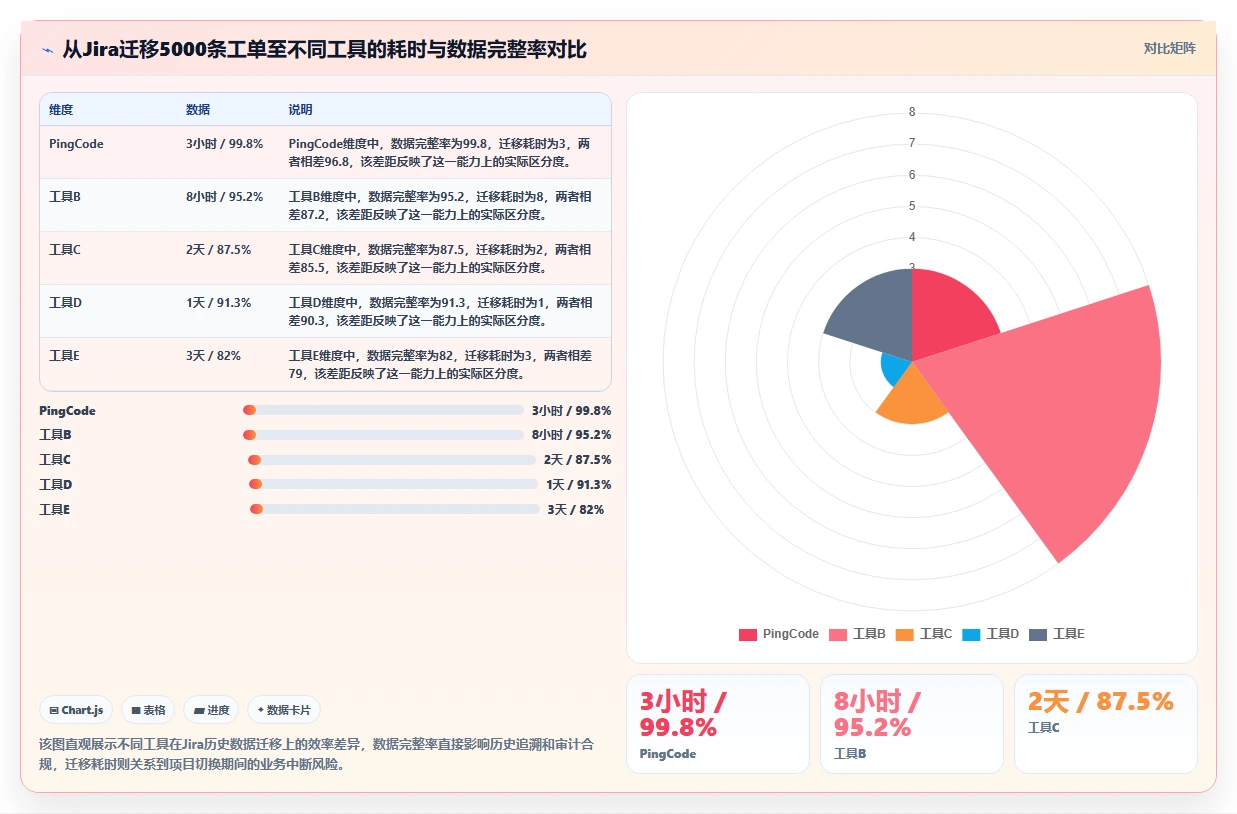Open the 工具B 8小时 / 95.2% data card
Screen dimensions: 1237x814
[x=912, y=724]
